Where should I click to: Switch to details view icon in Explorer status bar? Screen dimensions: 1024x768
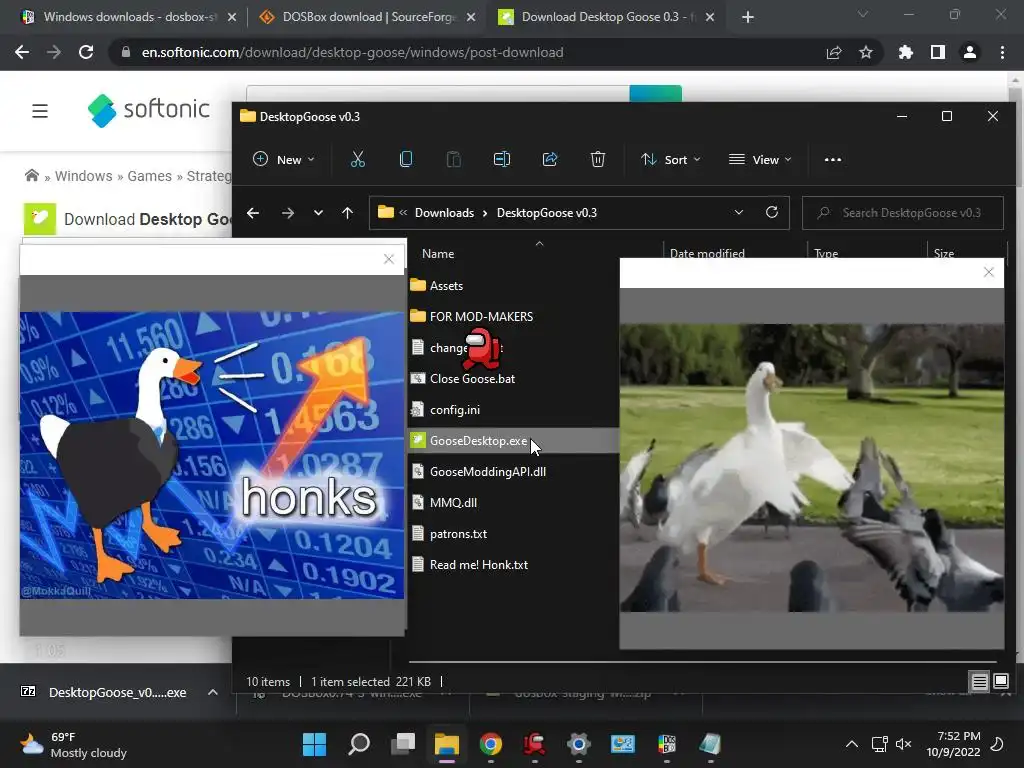pyautogui.click(x=980, y=682)
